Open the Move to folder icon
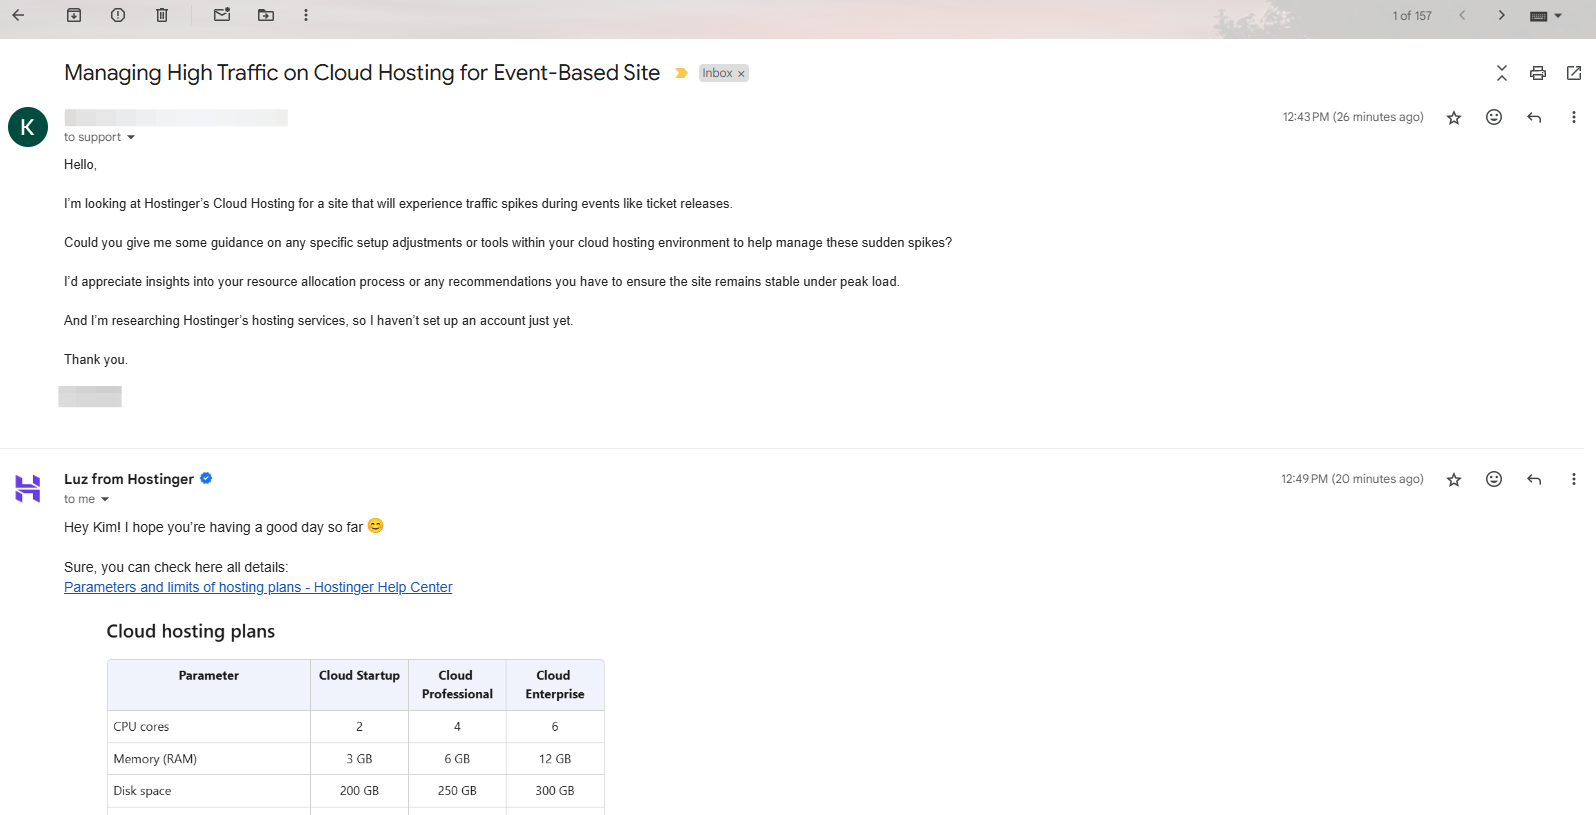This screenshot has width=1596, height=815. click(x=266, y=15)
